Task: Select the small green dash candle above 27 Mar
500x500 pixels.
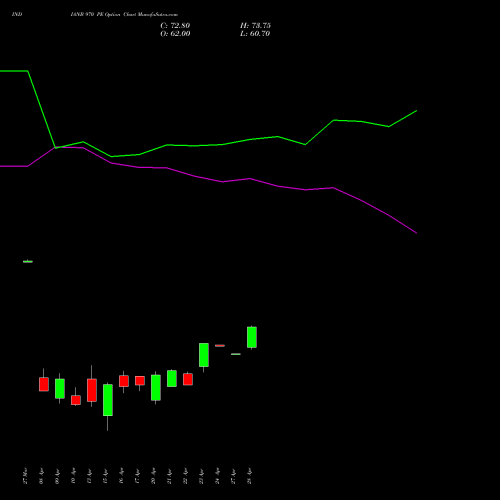Action: tap(28, 262)
